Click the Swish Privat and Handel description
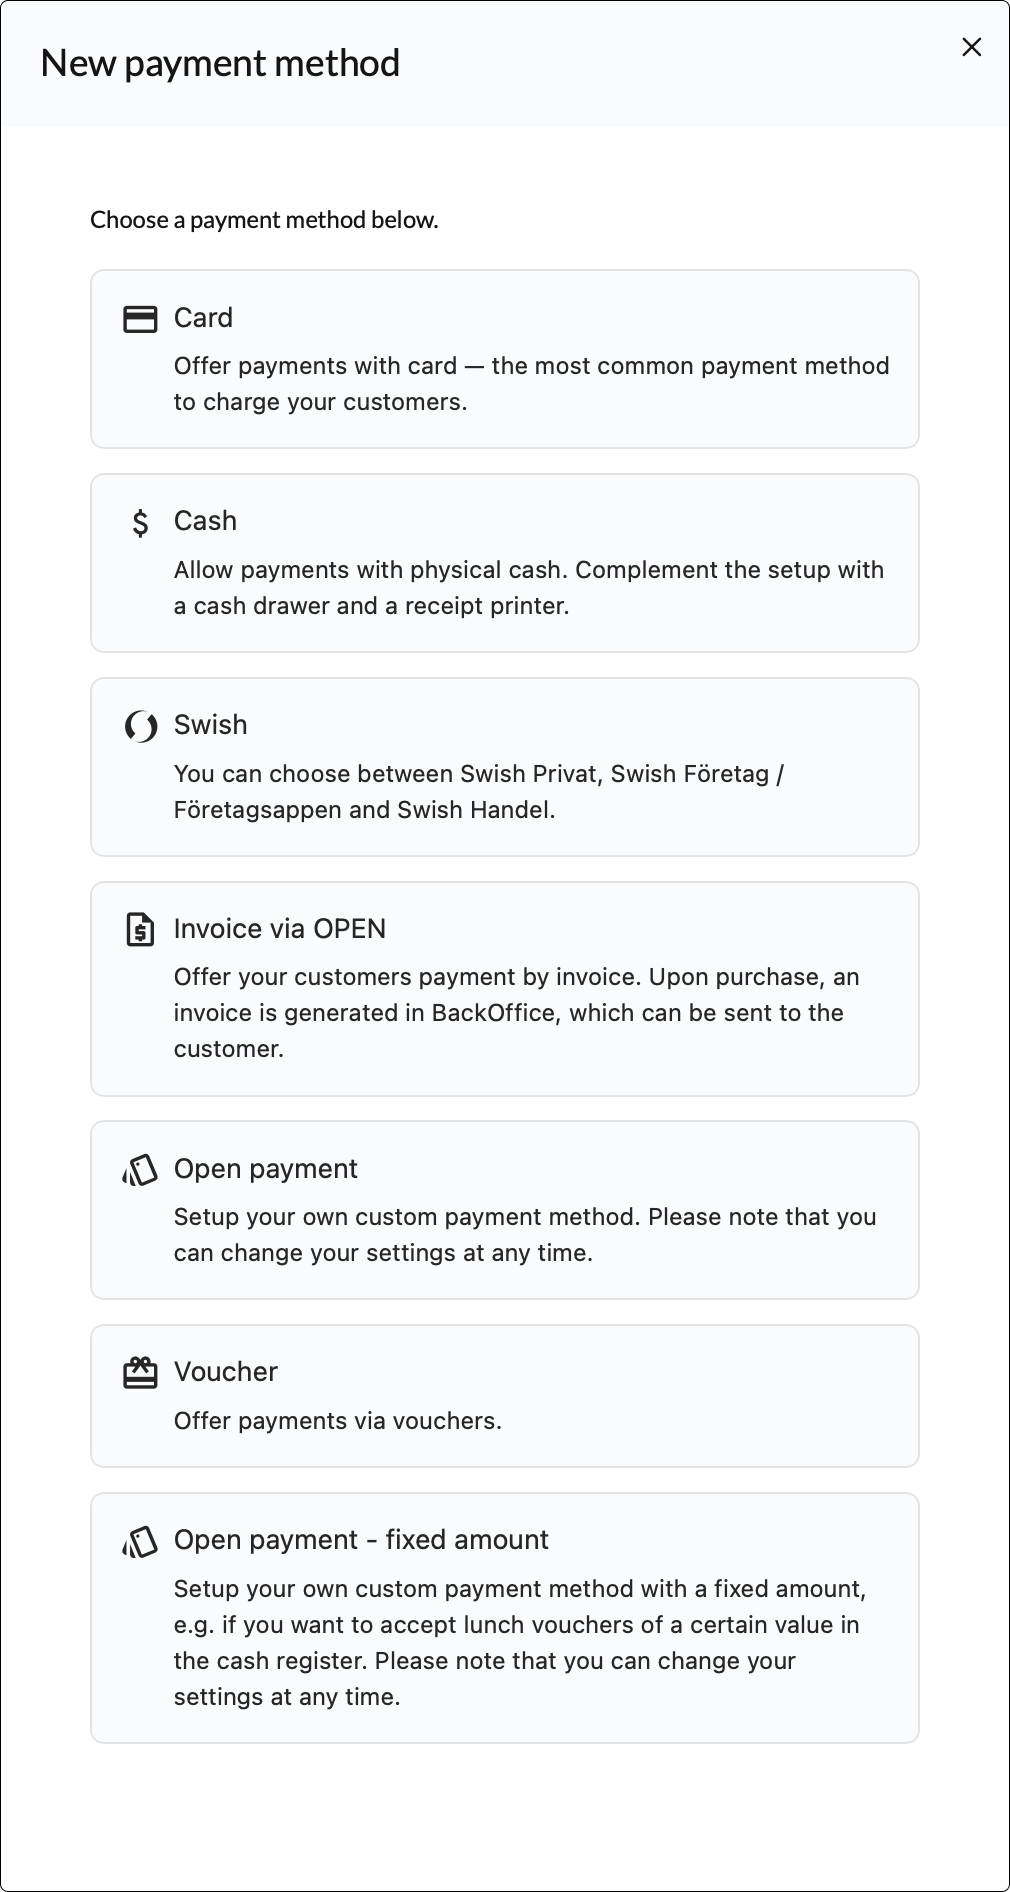This screenshot has height=1892, width=1010. coord(478,792)
